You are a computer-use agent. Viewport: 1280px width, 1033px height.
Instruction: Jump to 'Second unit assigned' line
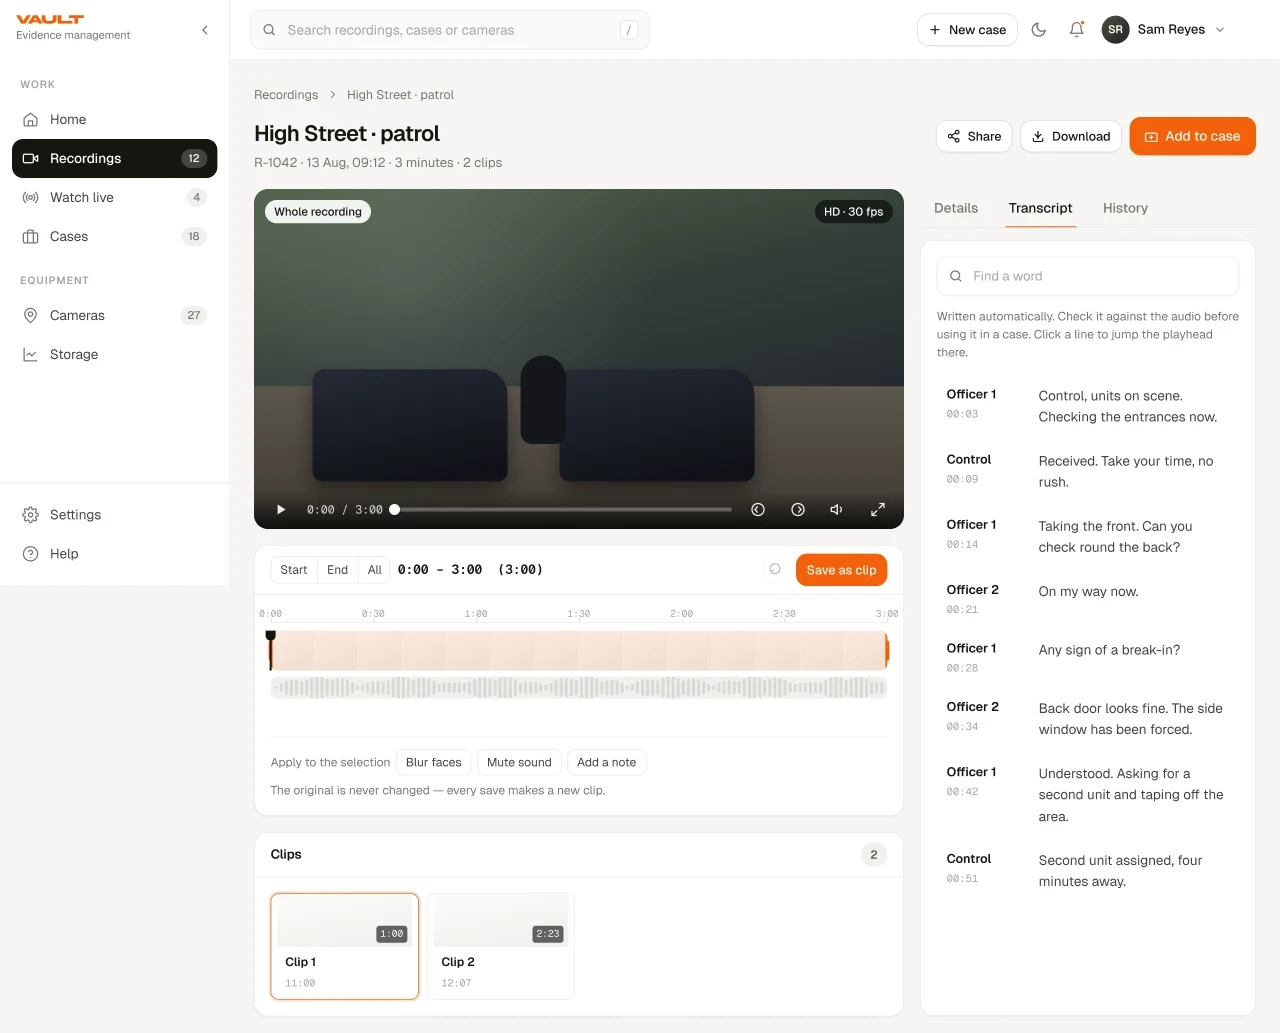click(1087, 869)
